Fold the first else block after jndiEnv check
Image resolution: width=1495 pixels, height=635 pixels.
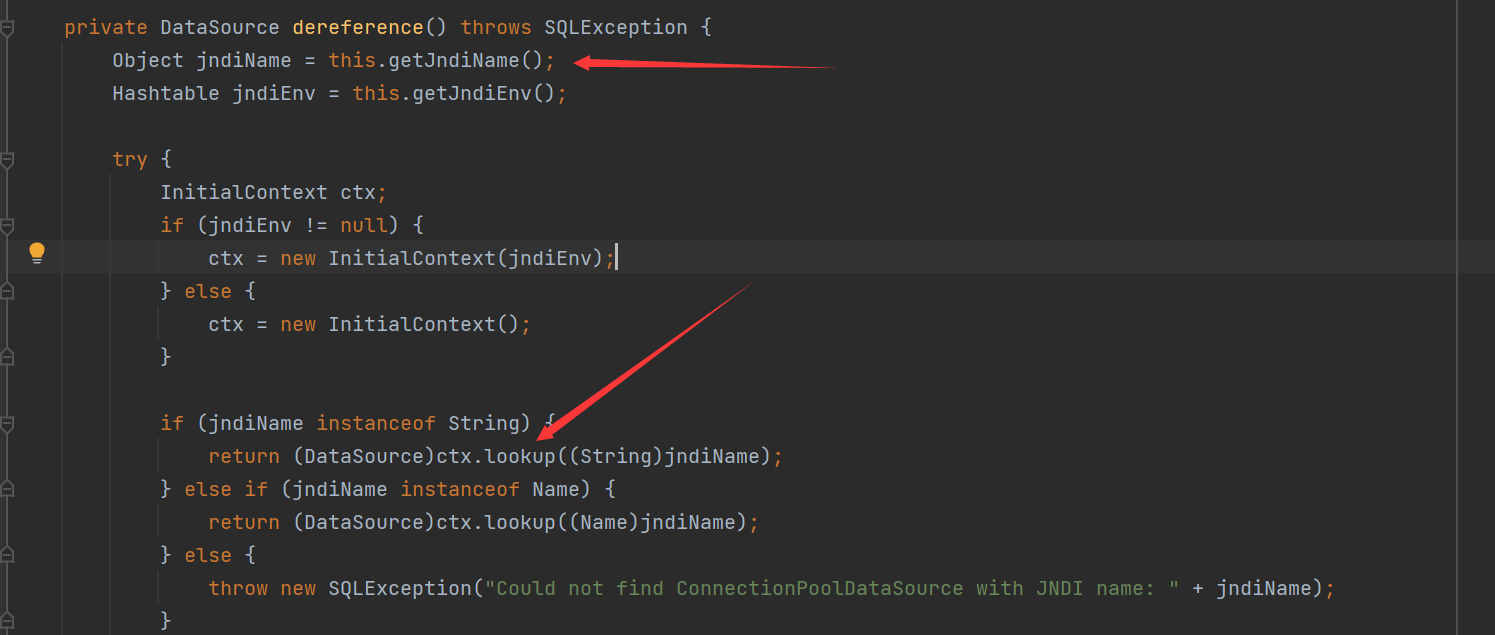pos(7,292)
